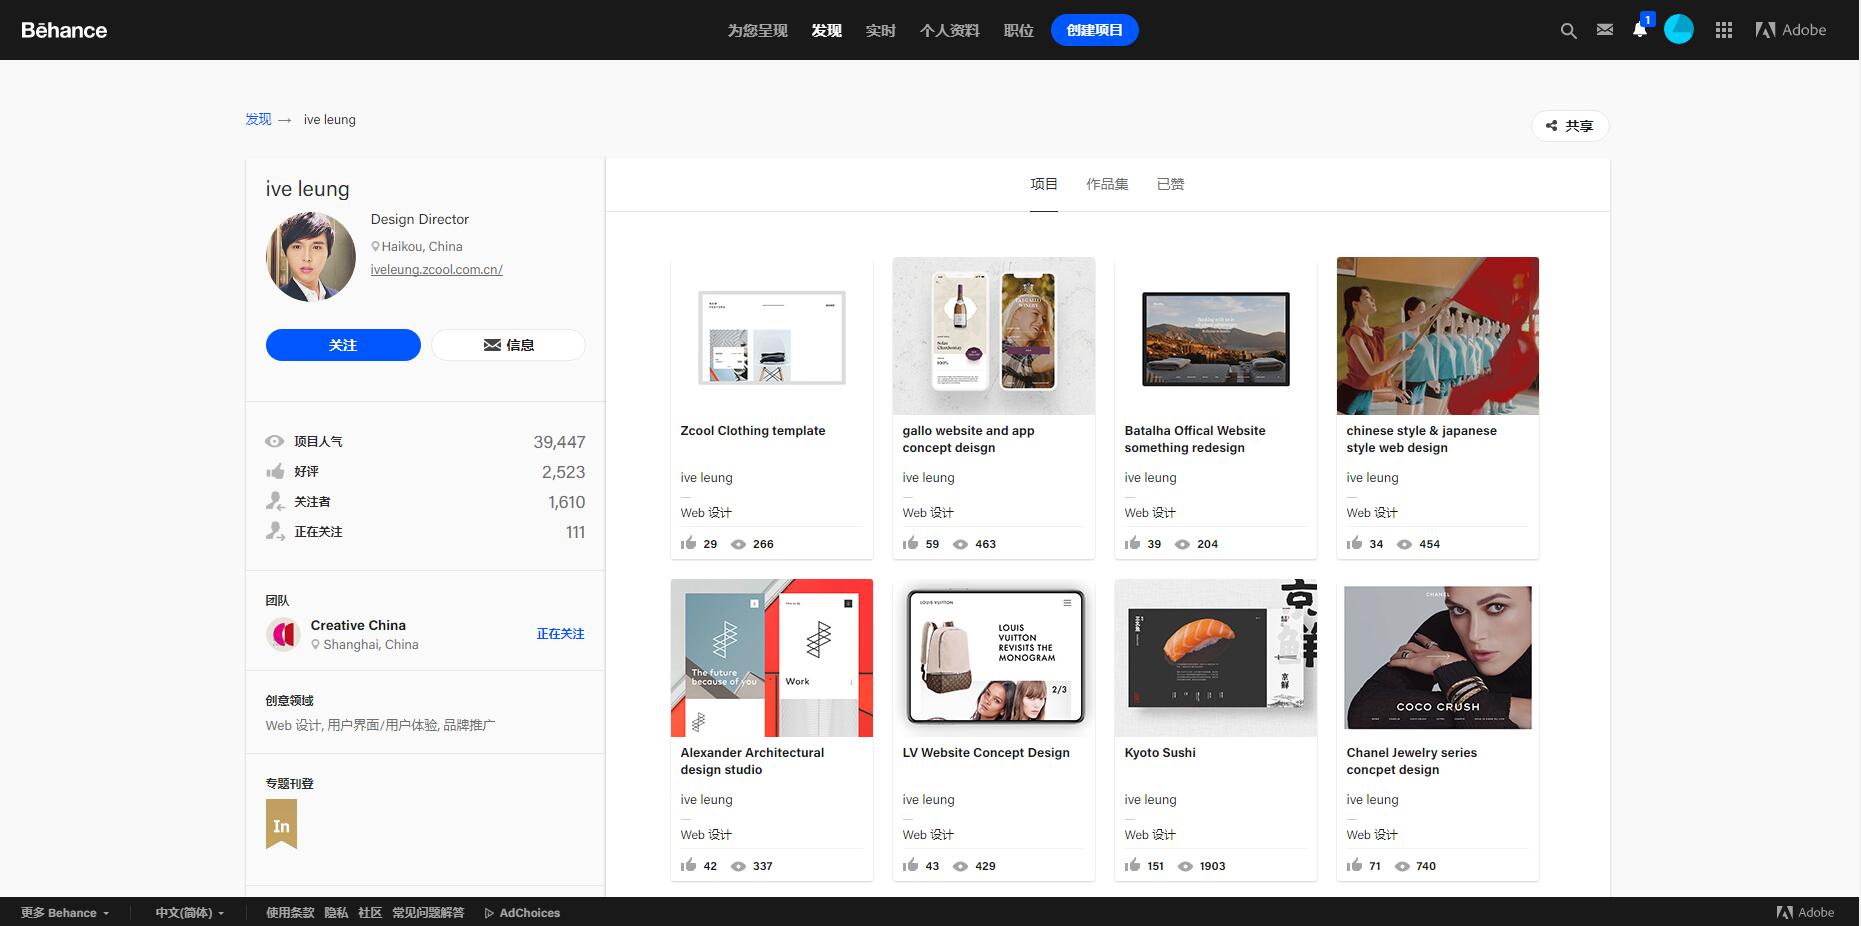Image resolution: width=1861 pixels, height=926 pixels.
Task: Click ive leung's profile photo
Action: click(x=311, y=256)
